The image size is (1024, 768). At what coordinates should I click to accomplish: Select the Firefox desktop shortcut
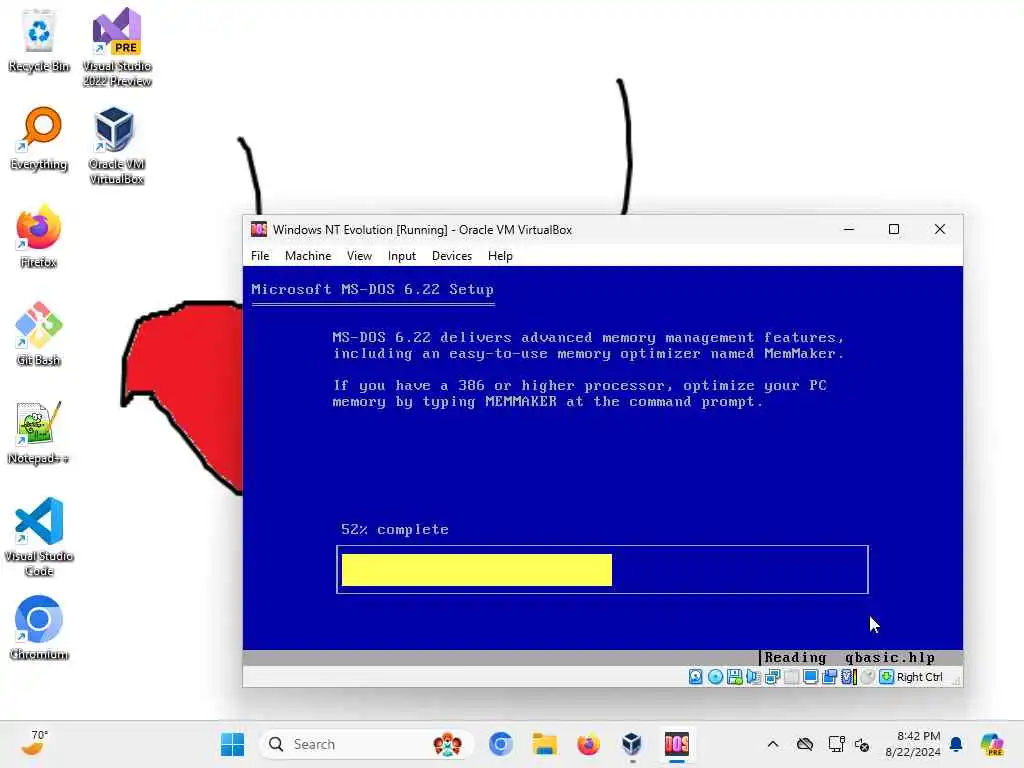pos(39,237)
